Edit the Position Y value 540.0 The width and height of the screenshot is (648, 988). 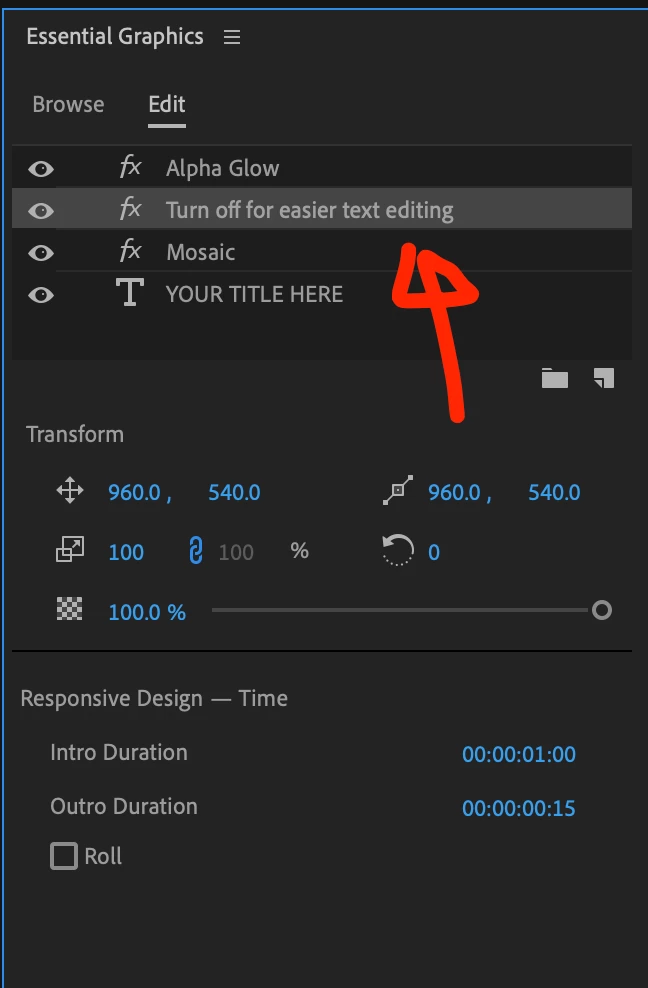(x=234, y=493)
